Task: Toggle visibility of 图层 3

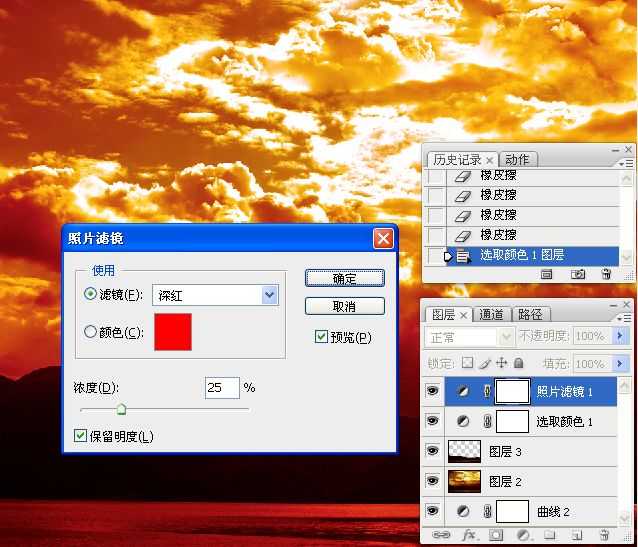Action: 433,451
